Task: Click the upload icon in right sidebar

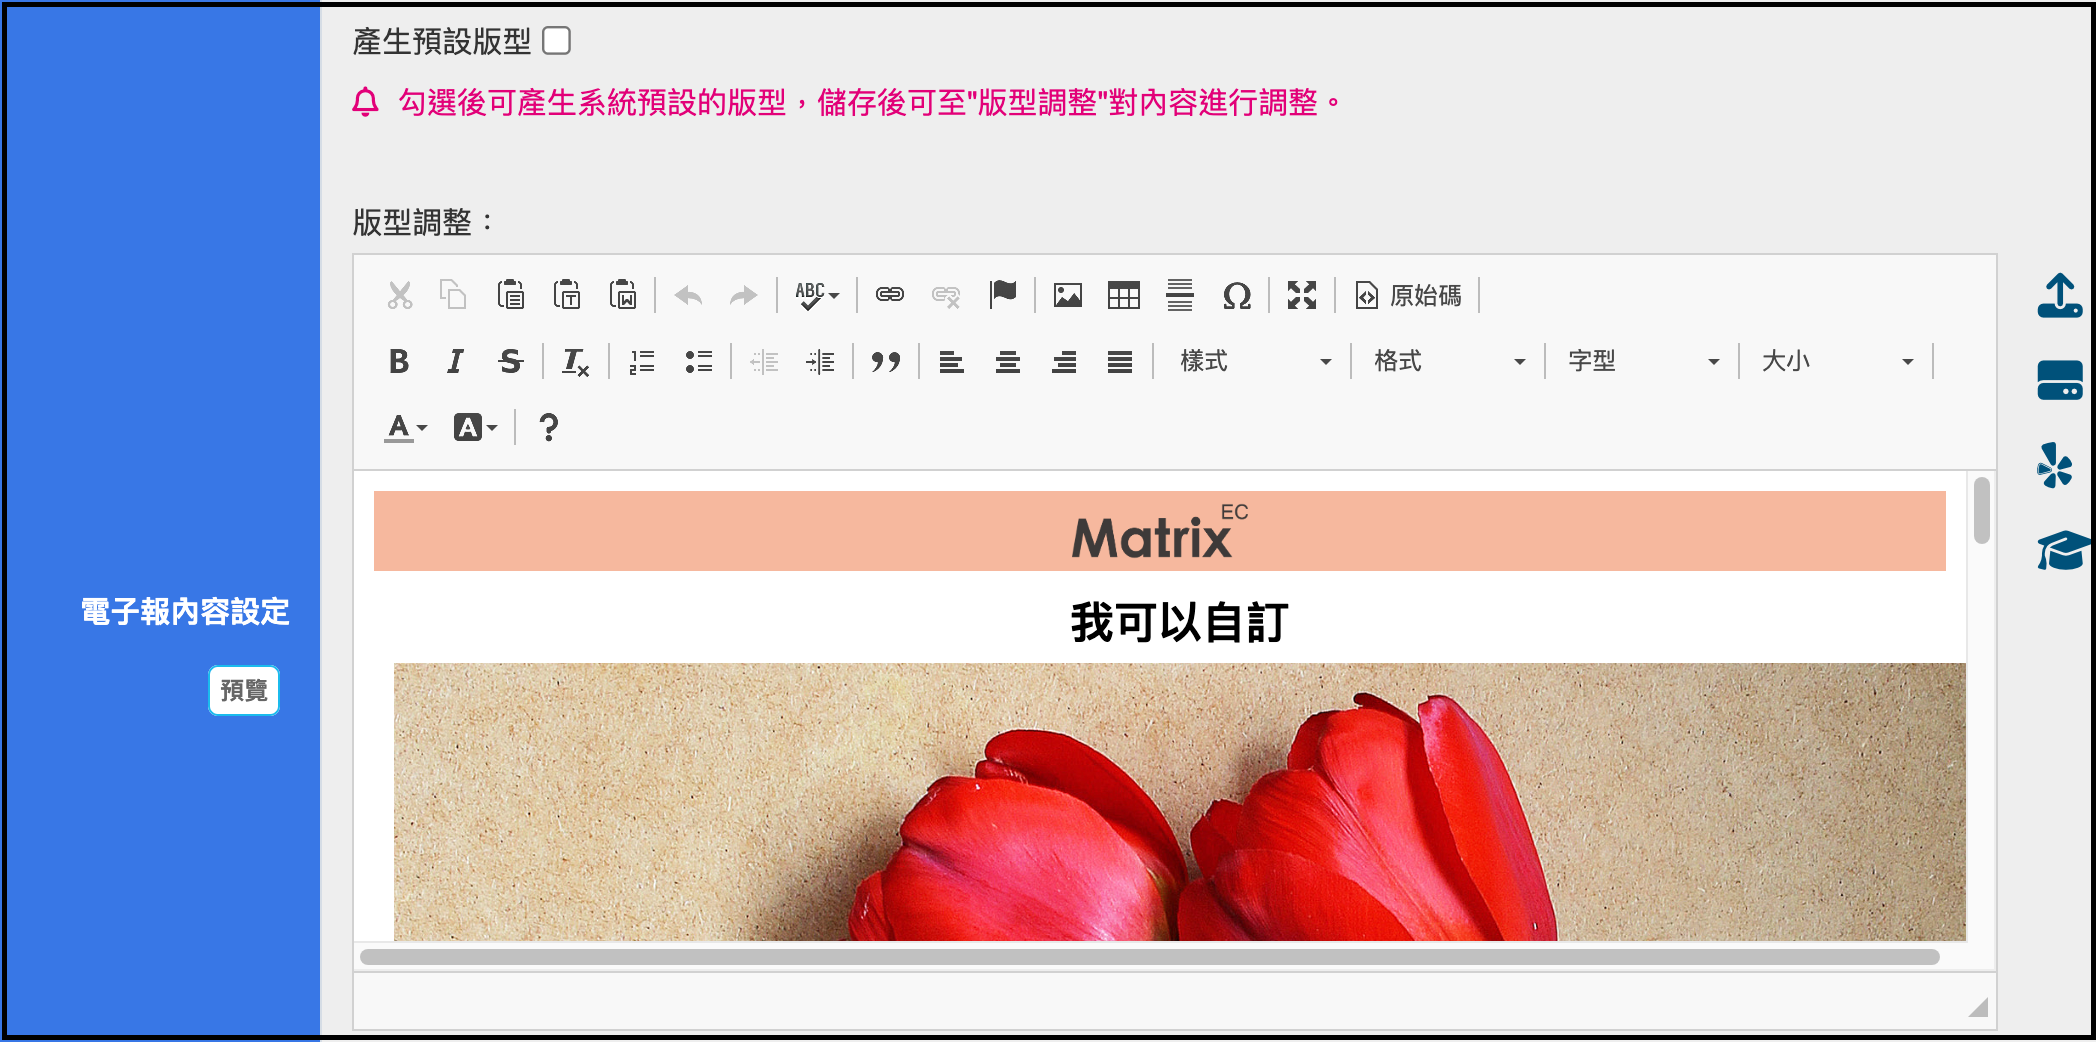Action: [2059, 297]
